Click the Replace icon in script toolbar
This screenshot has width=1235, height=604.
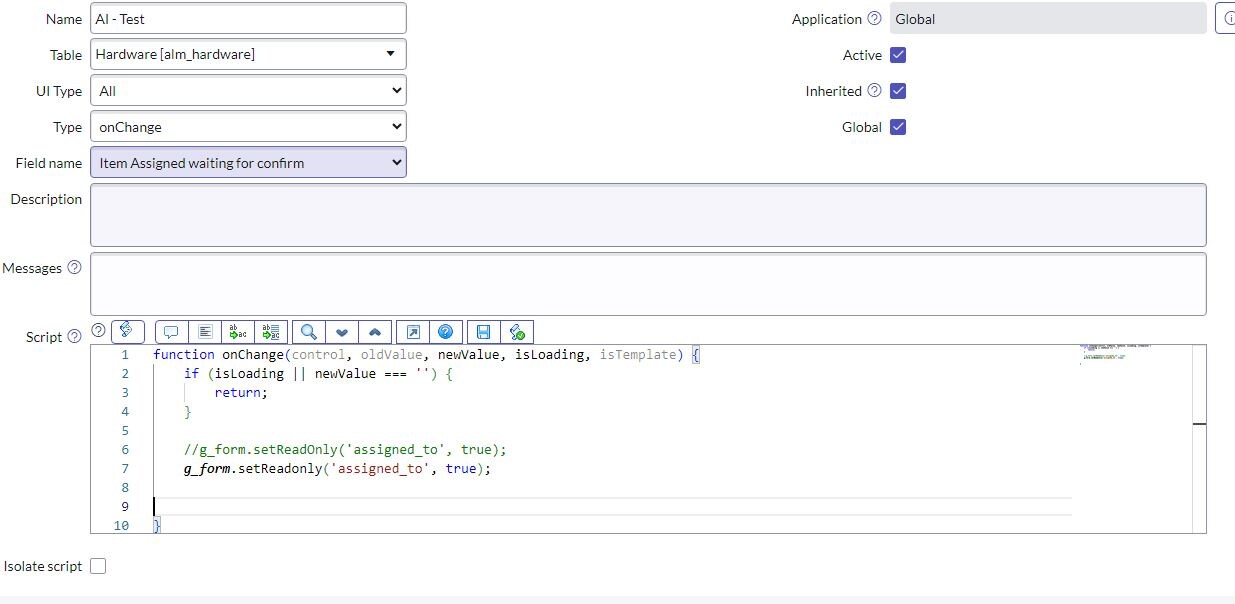[239, 332]
